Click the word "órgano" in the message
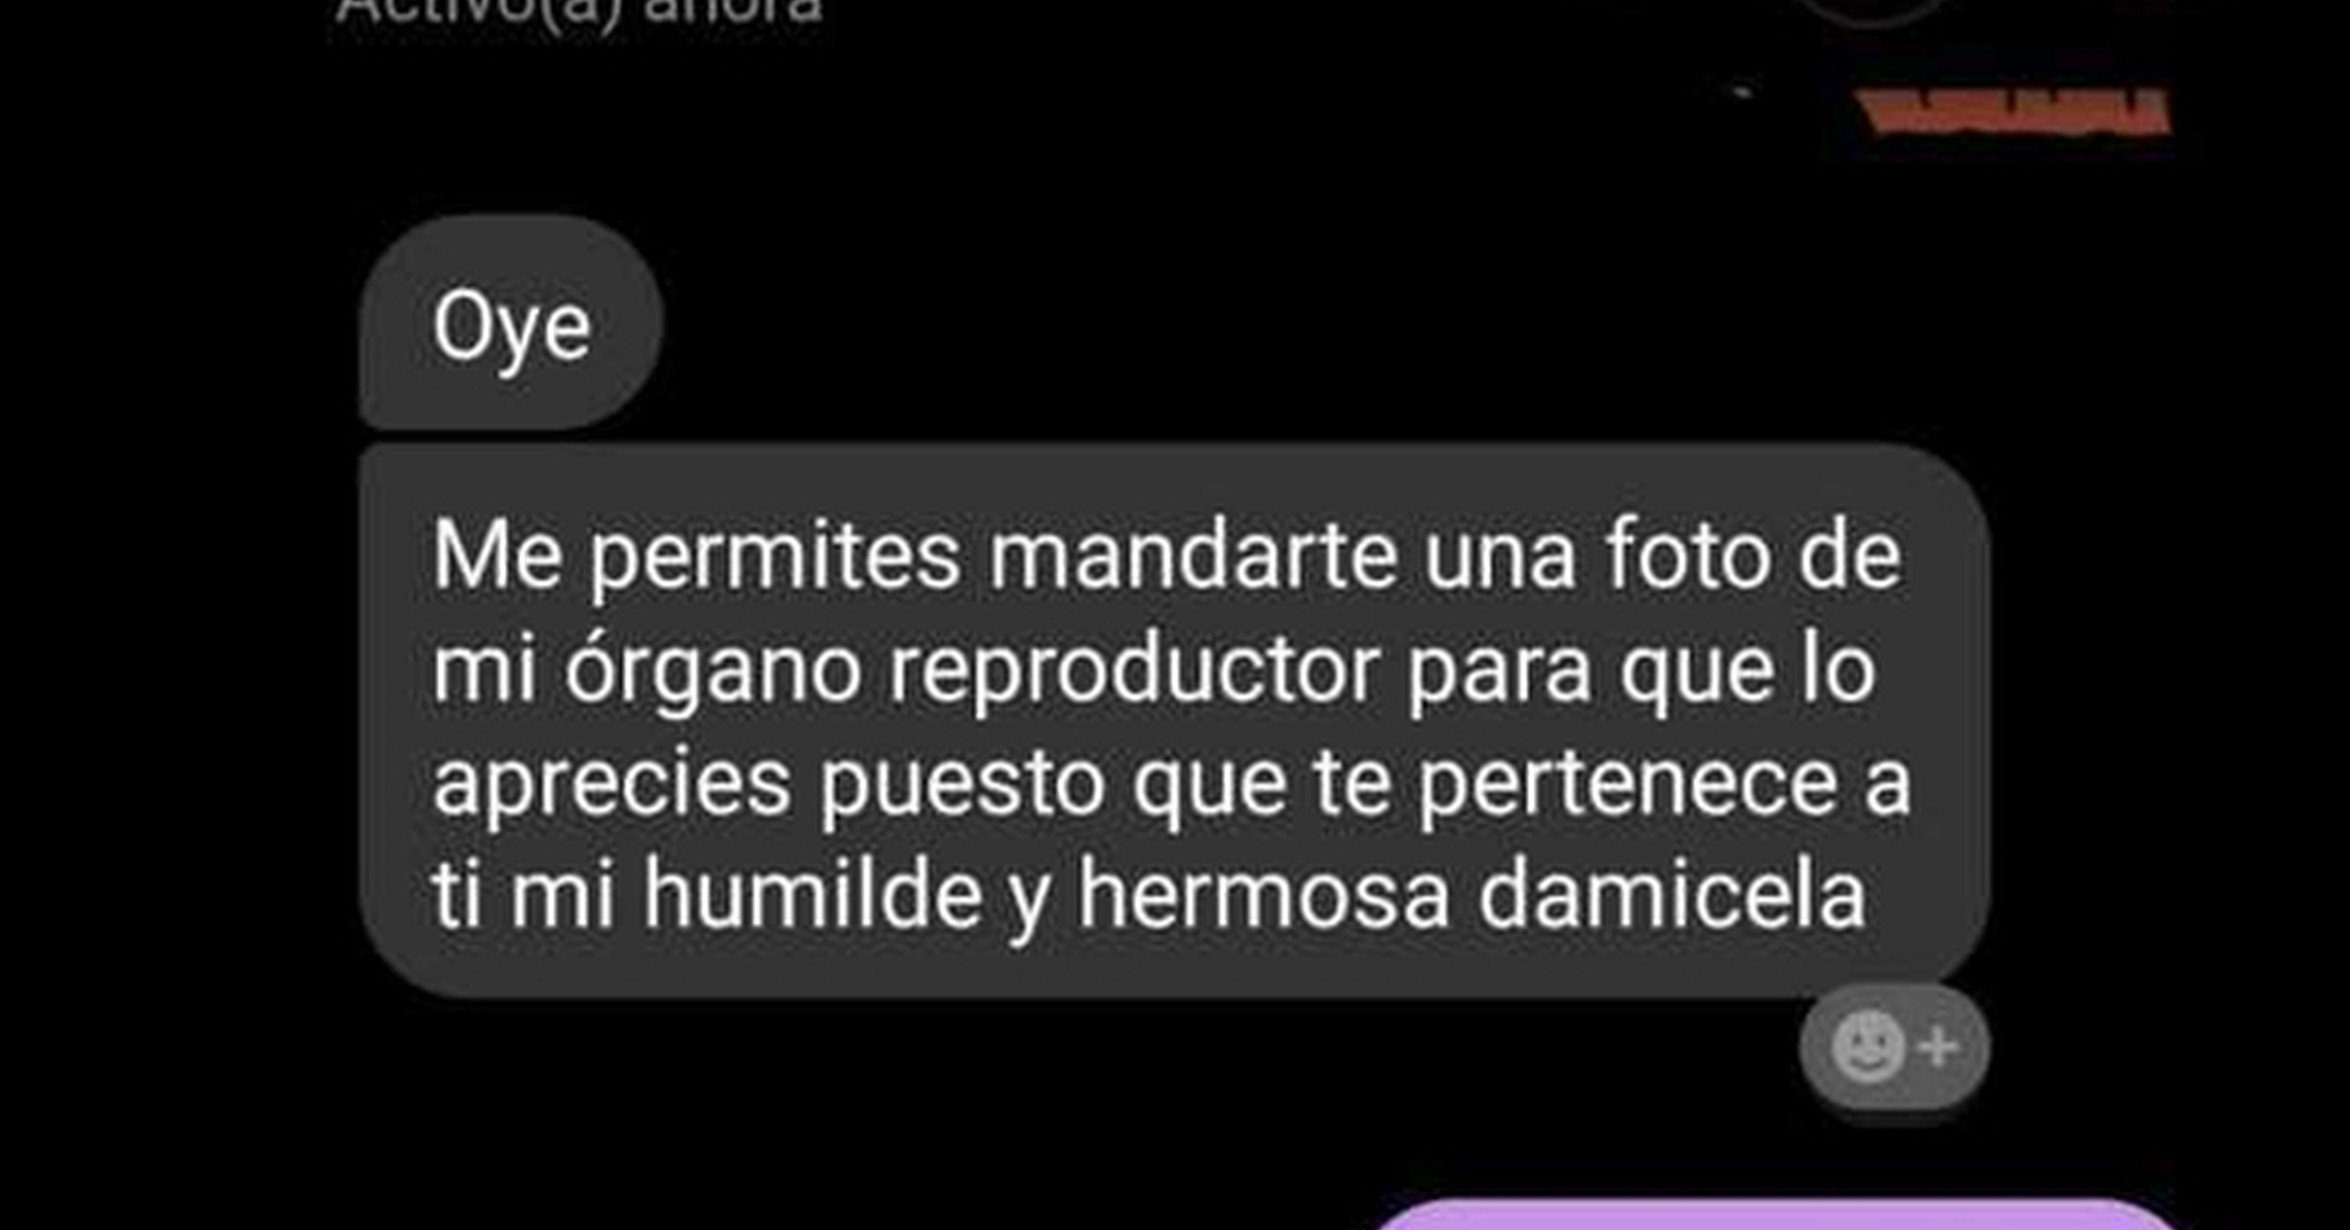This screenshot has width=2350, height=1230. tap(712, 668)
